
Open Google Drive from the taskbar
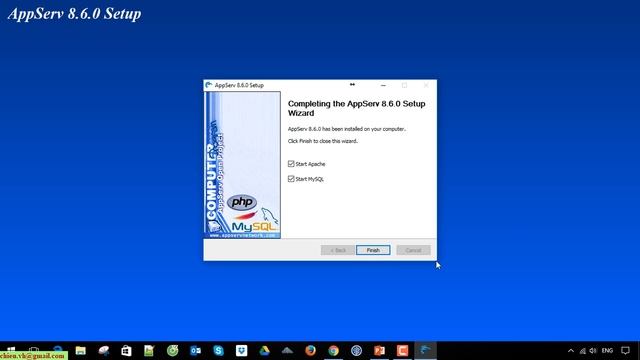[x=264, y=351]
